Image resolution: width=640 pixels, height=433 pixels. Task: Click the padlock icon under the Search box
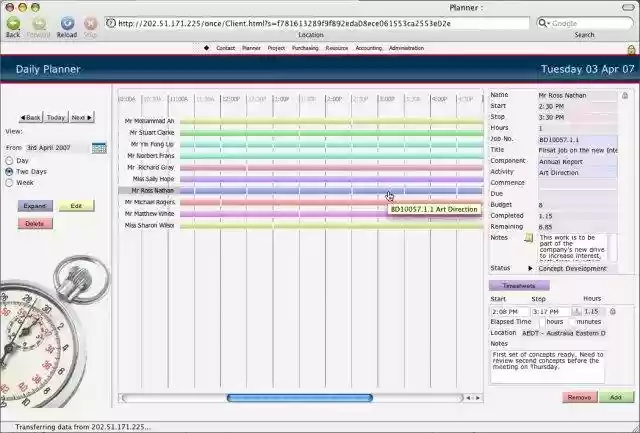(x=631, y=50)
